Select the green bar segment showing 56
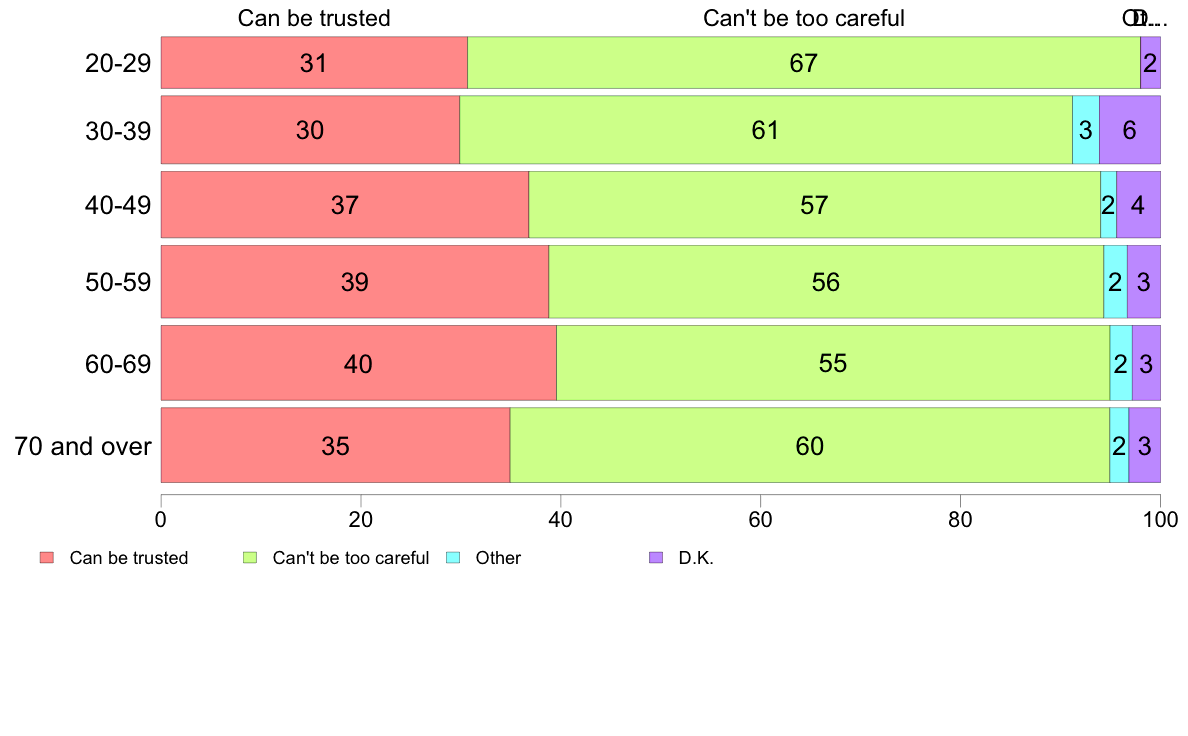This screenshot has width=1188, height=736. (825, 282)
